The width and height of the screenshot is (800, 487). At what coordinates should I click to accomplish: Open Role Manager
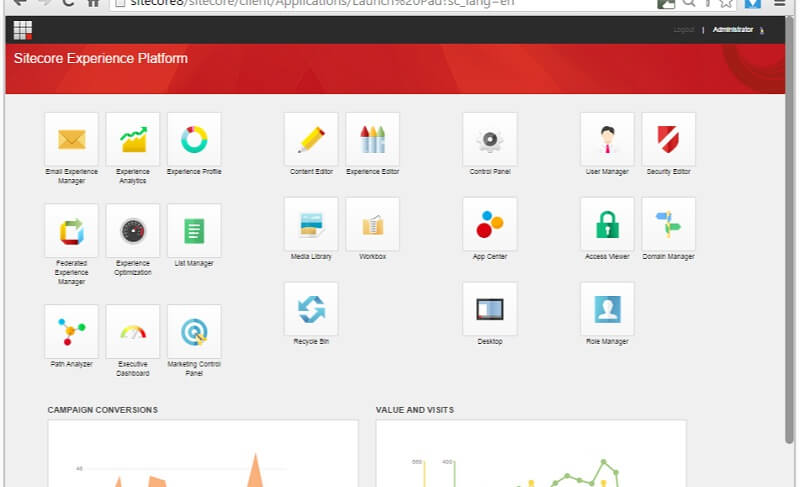[x=607, y=309]
